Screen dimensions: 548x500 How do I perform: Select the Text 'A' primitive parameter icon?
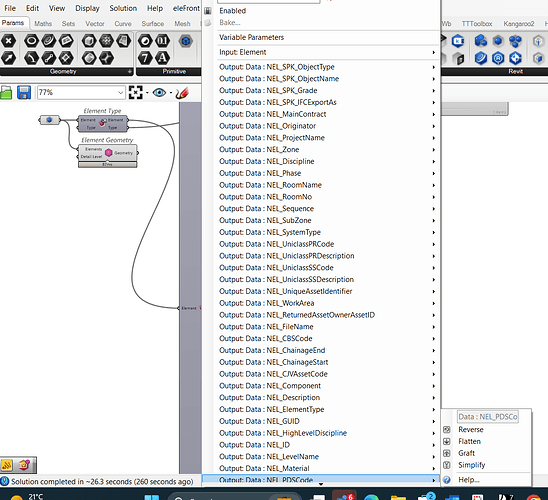pos(162,58)
